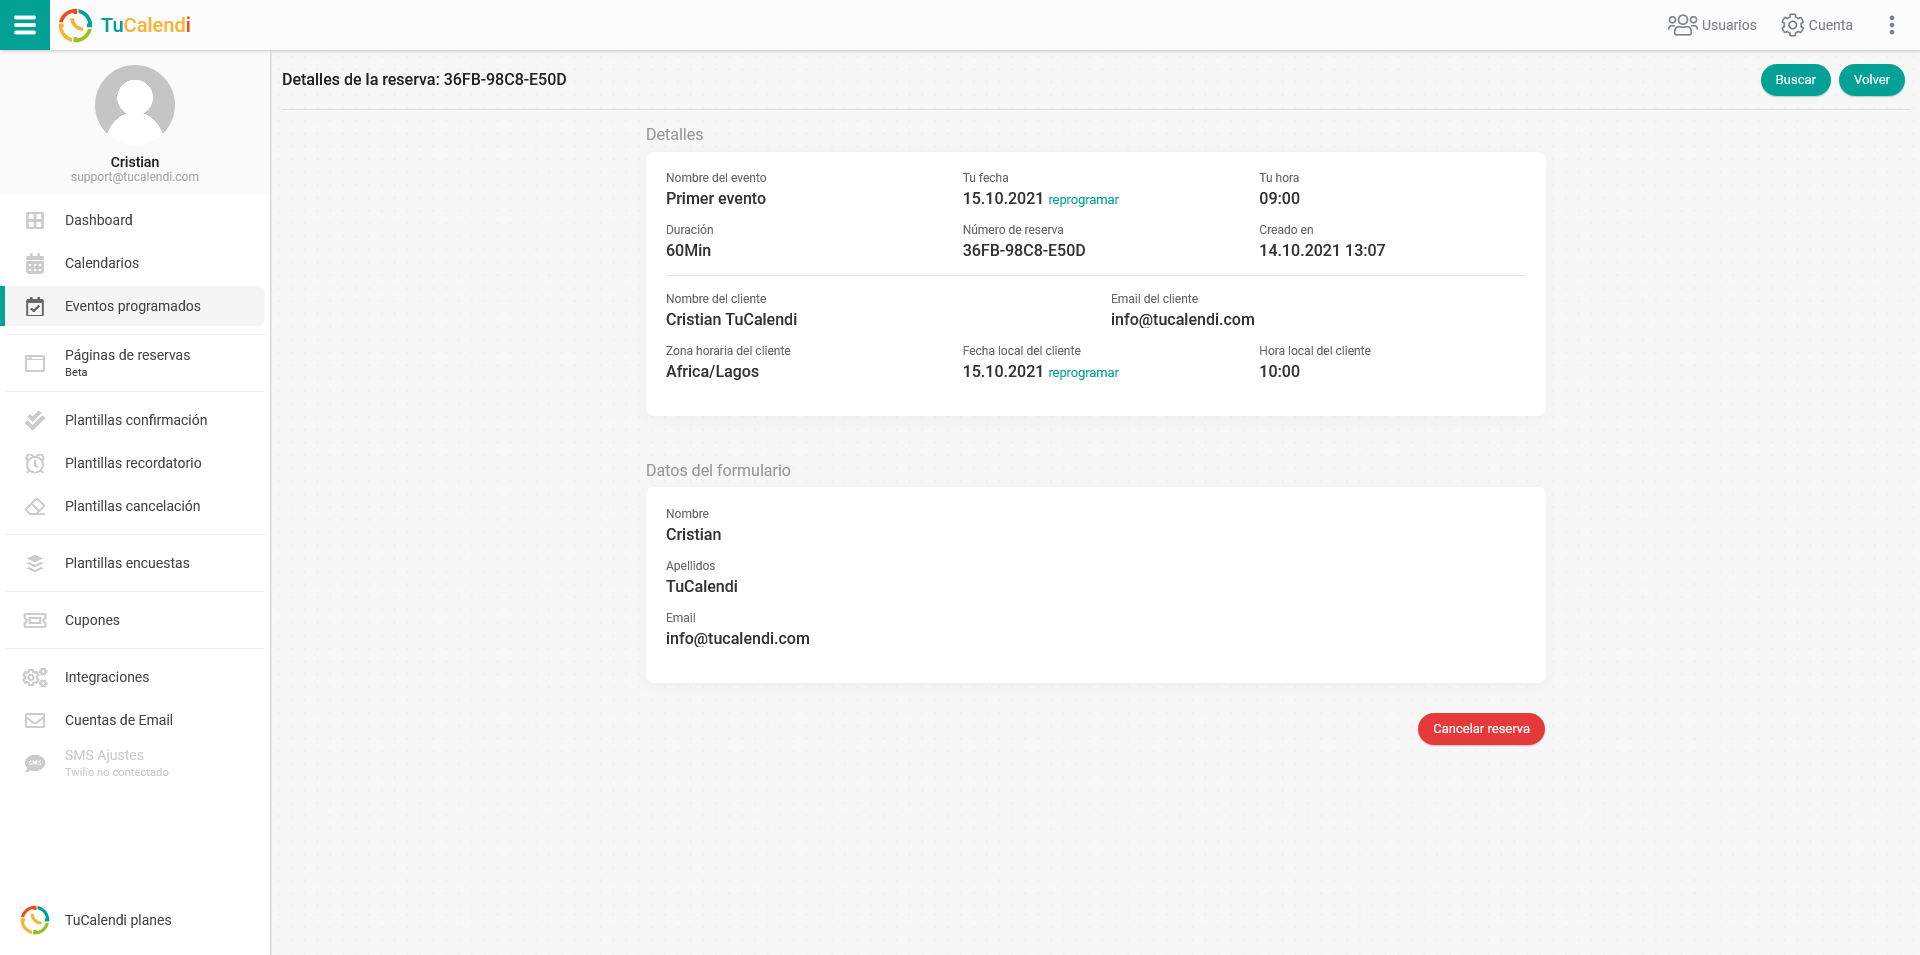Open Plantillas encuestas
Viewport: 1920px width, 955px height.
click(135, 563)
